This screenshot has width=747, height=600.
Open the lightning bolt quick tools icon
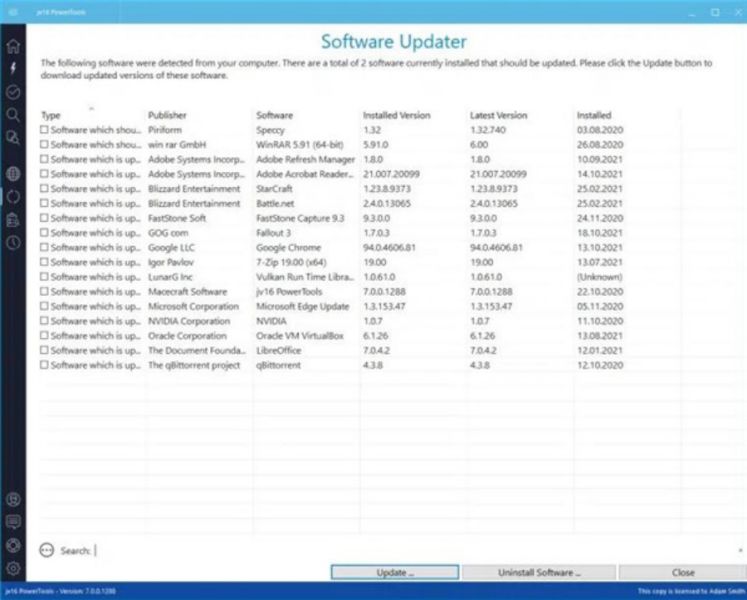13,68
